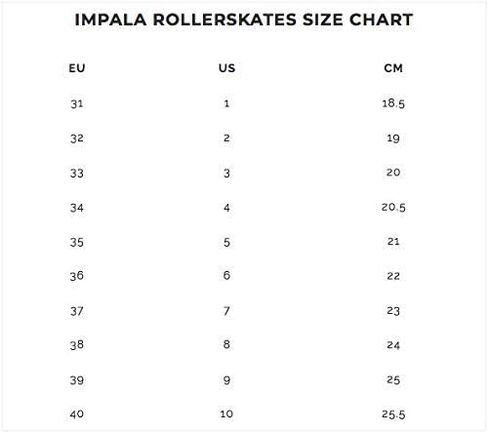The image size is (488, 433).
Task: Click EU size 40
Action: click(x=77, y=414)
